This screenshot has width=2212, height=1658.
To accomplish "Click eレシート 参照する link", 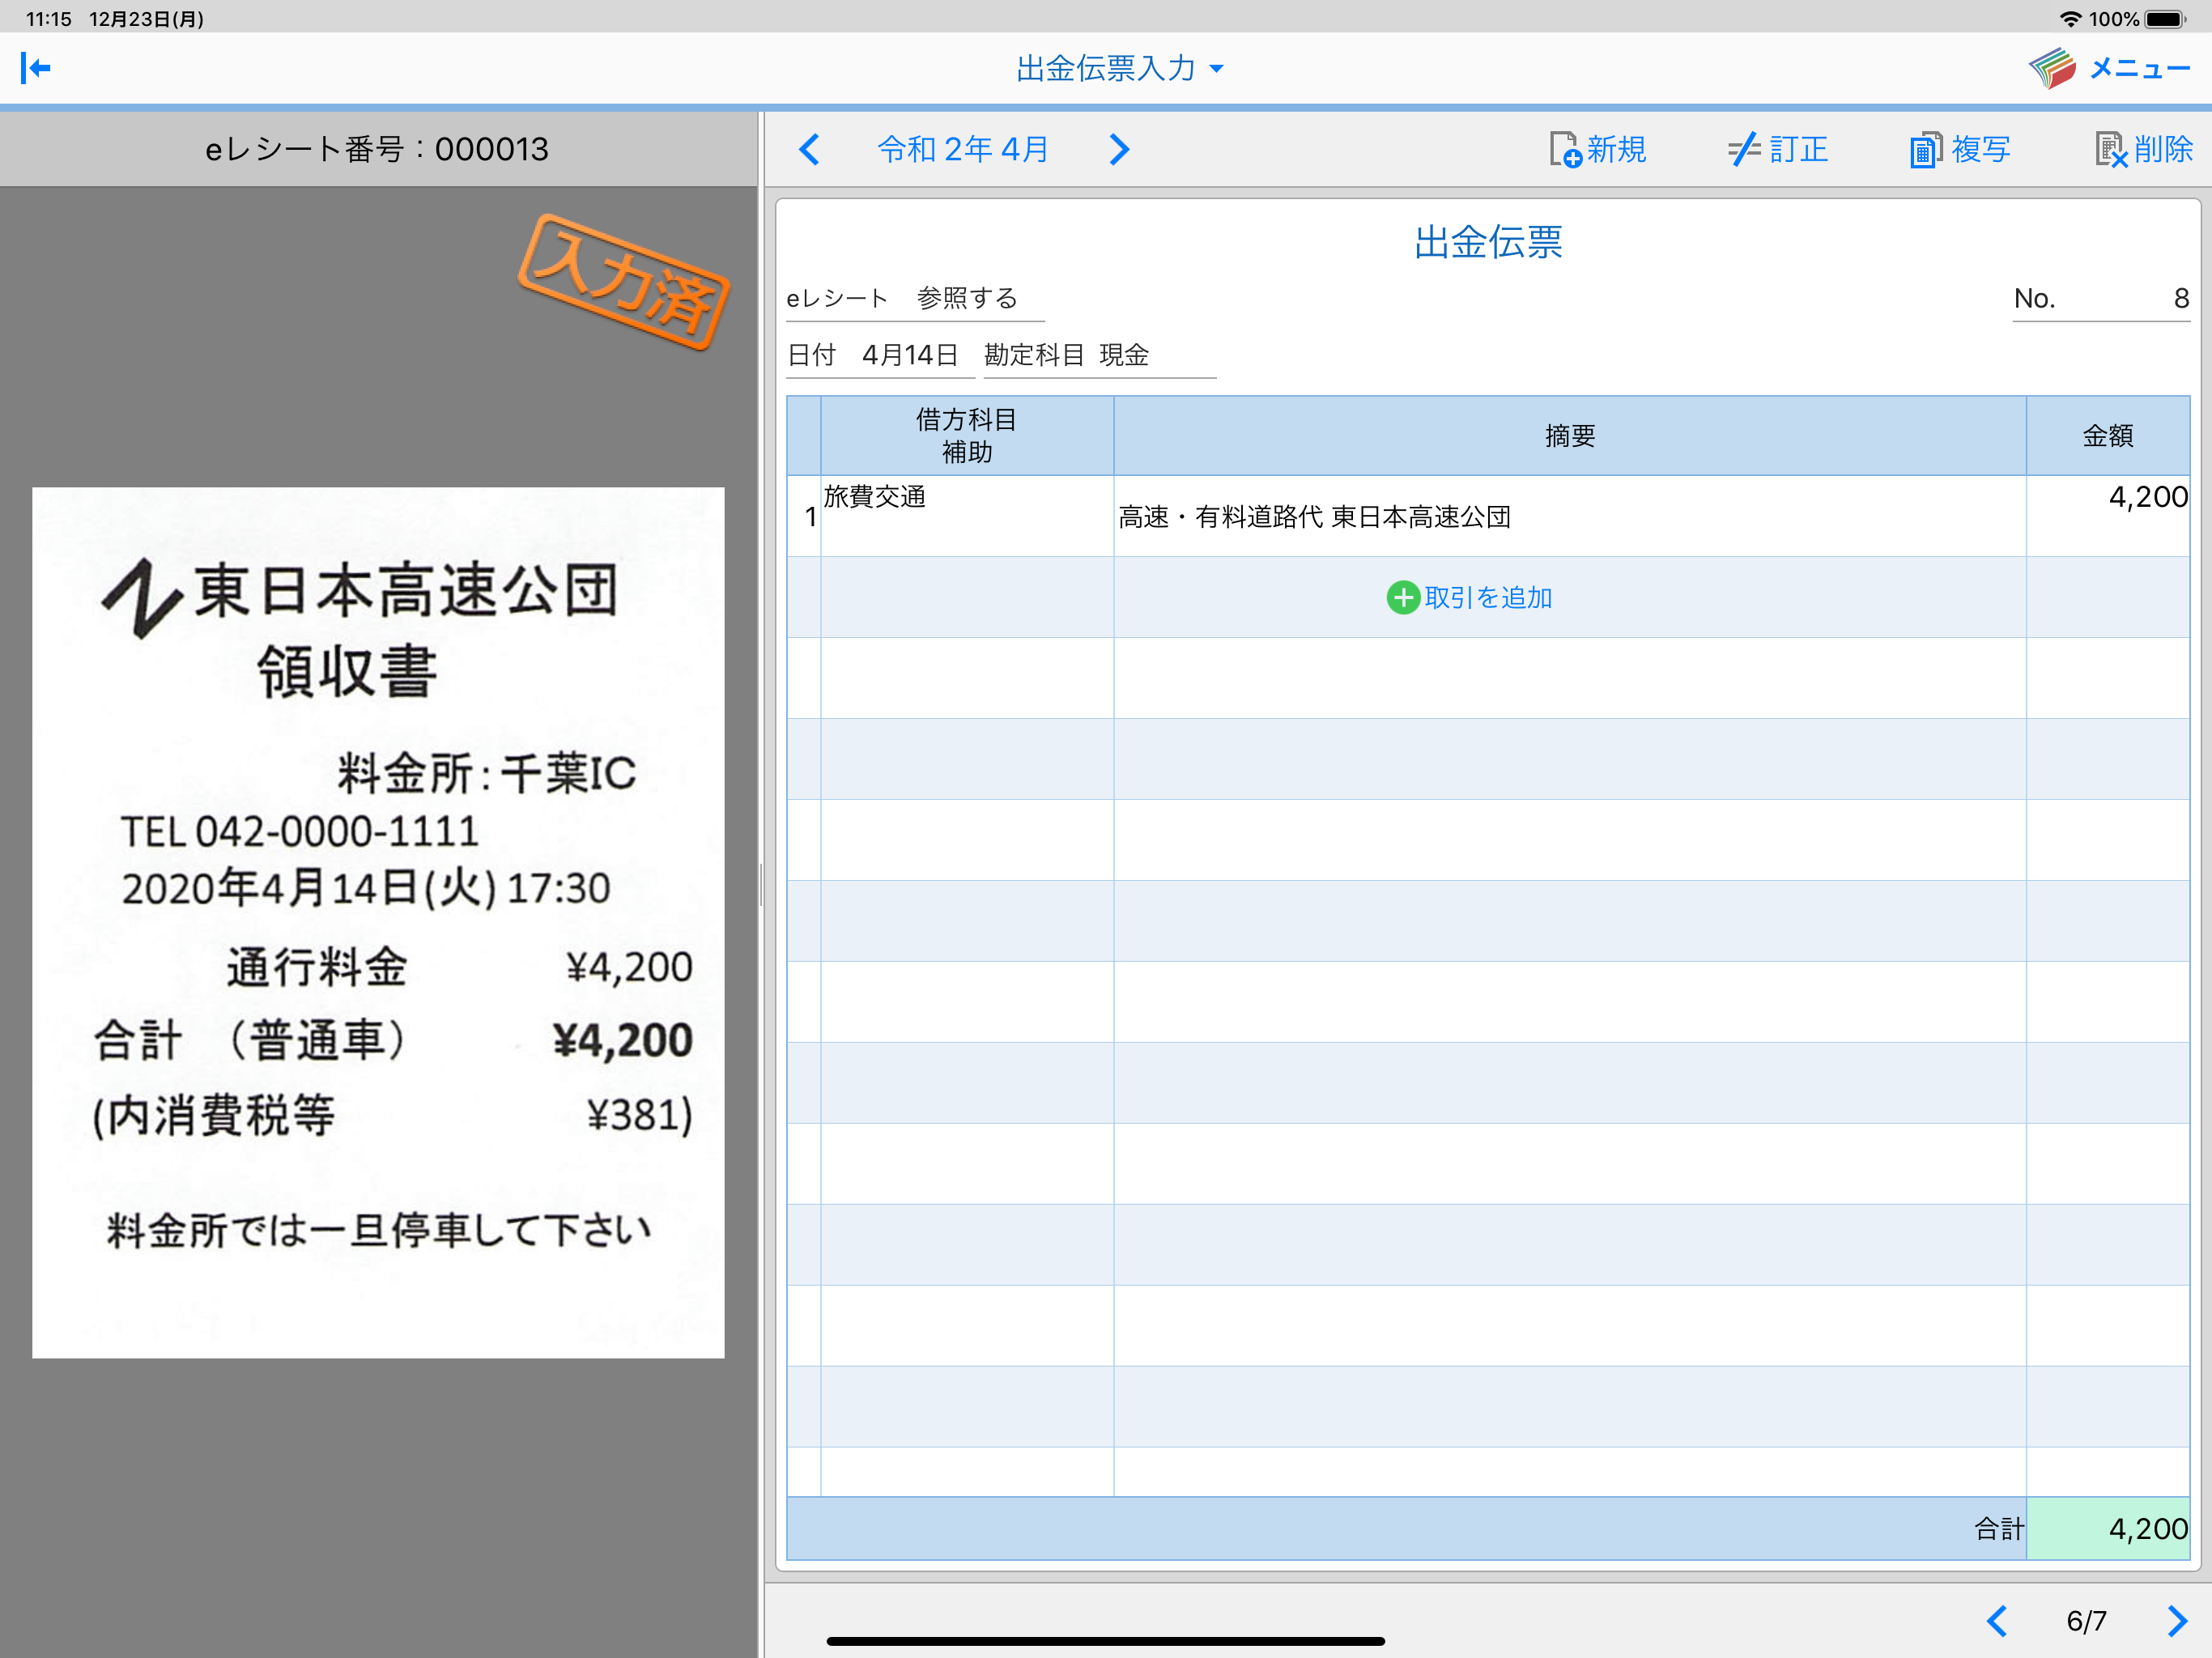I will pos(915,298).
